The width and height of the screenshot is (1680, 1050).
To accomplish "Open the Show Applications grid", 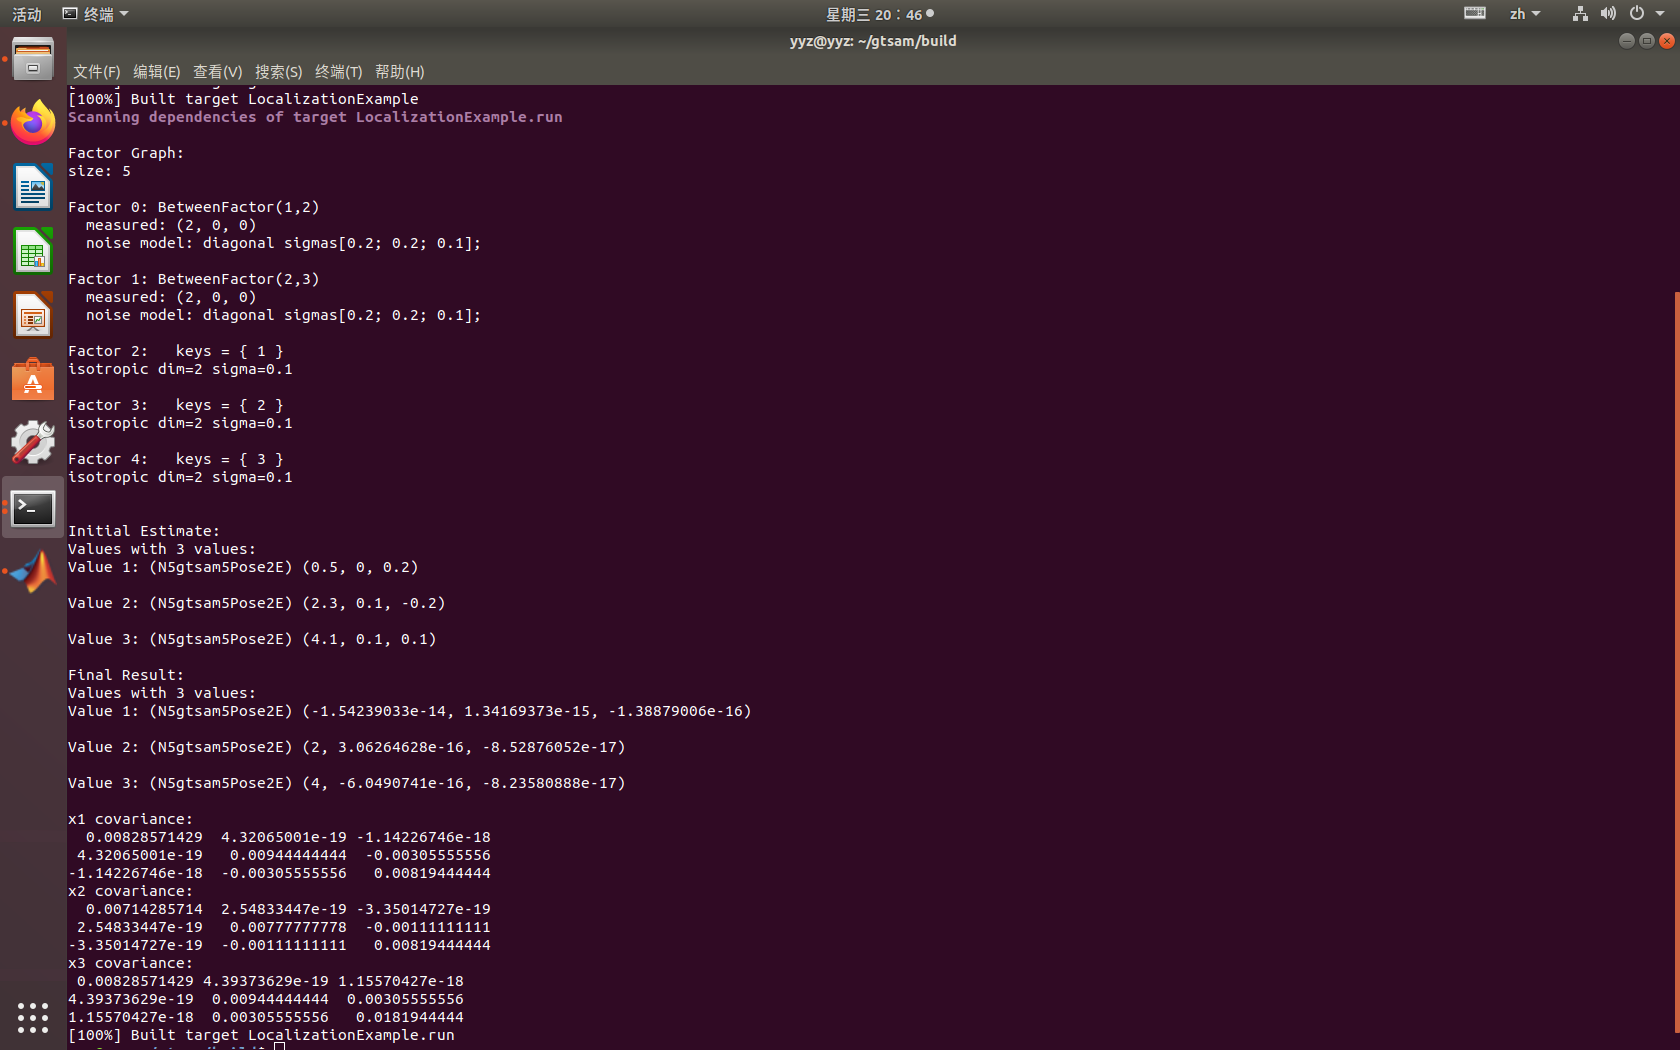I will 33,1017.
